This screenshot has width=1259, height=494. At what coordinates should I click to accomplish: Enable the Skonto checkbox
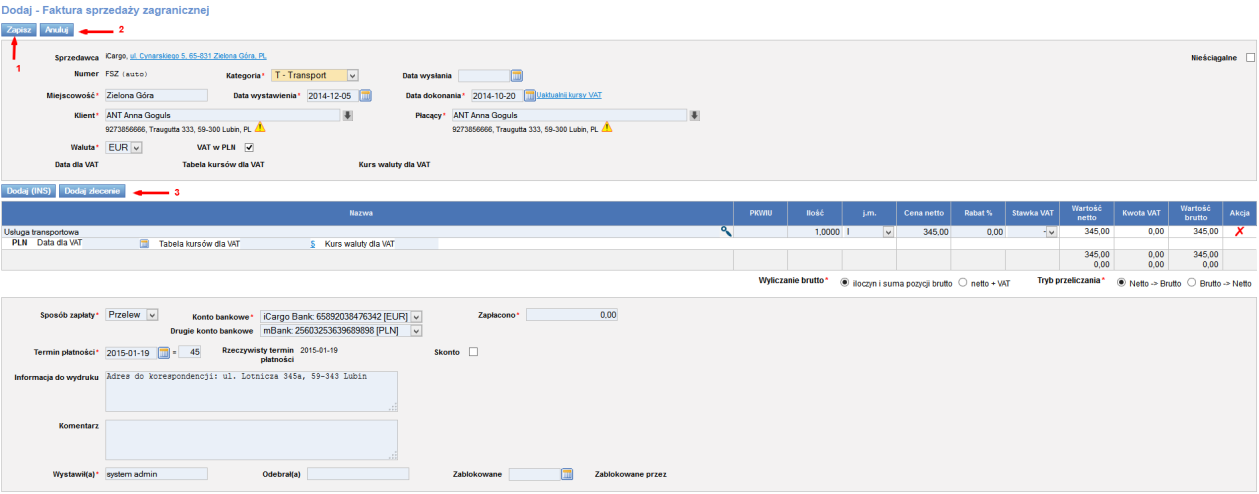click(473, 351)
